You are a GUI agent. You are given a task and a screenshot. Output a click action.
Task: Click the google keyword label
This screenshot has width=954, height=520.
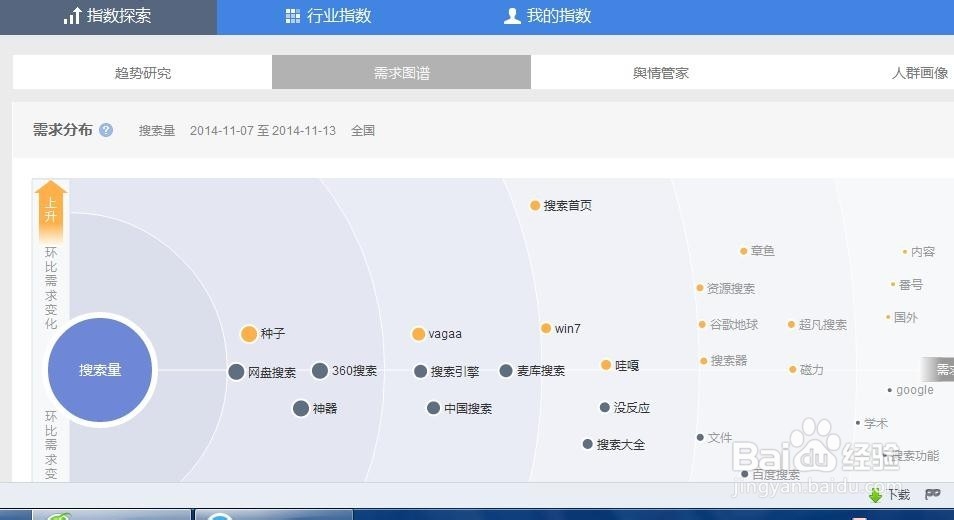[x=914, y=390]
